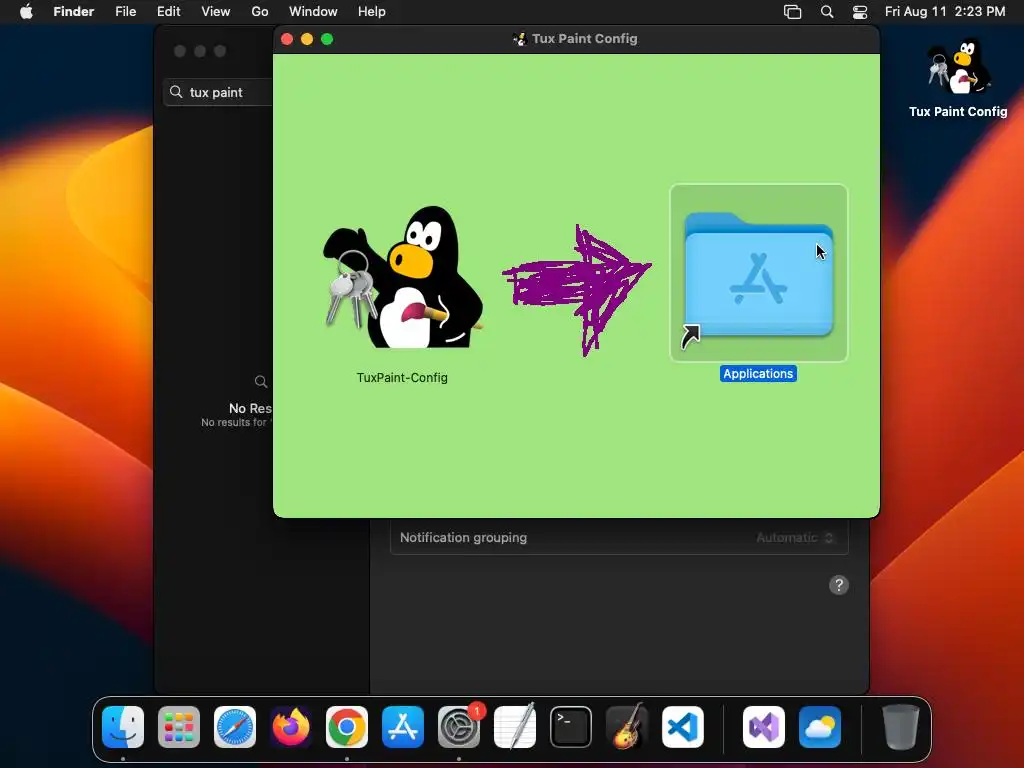Viewport: 1024px width, 768px height.
Task: Open Spotlight search in menu bar
Action: (x=827, y=12)
